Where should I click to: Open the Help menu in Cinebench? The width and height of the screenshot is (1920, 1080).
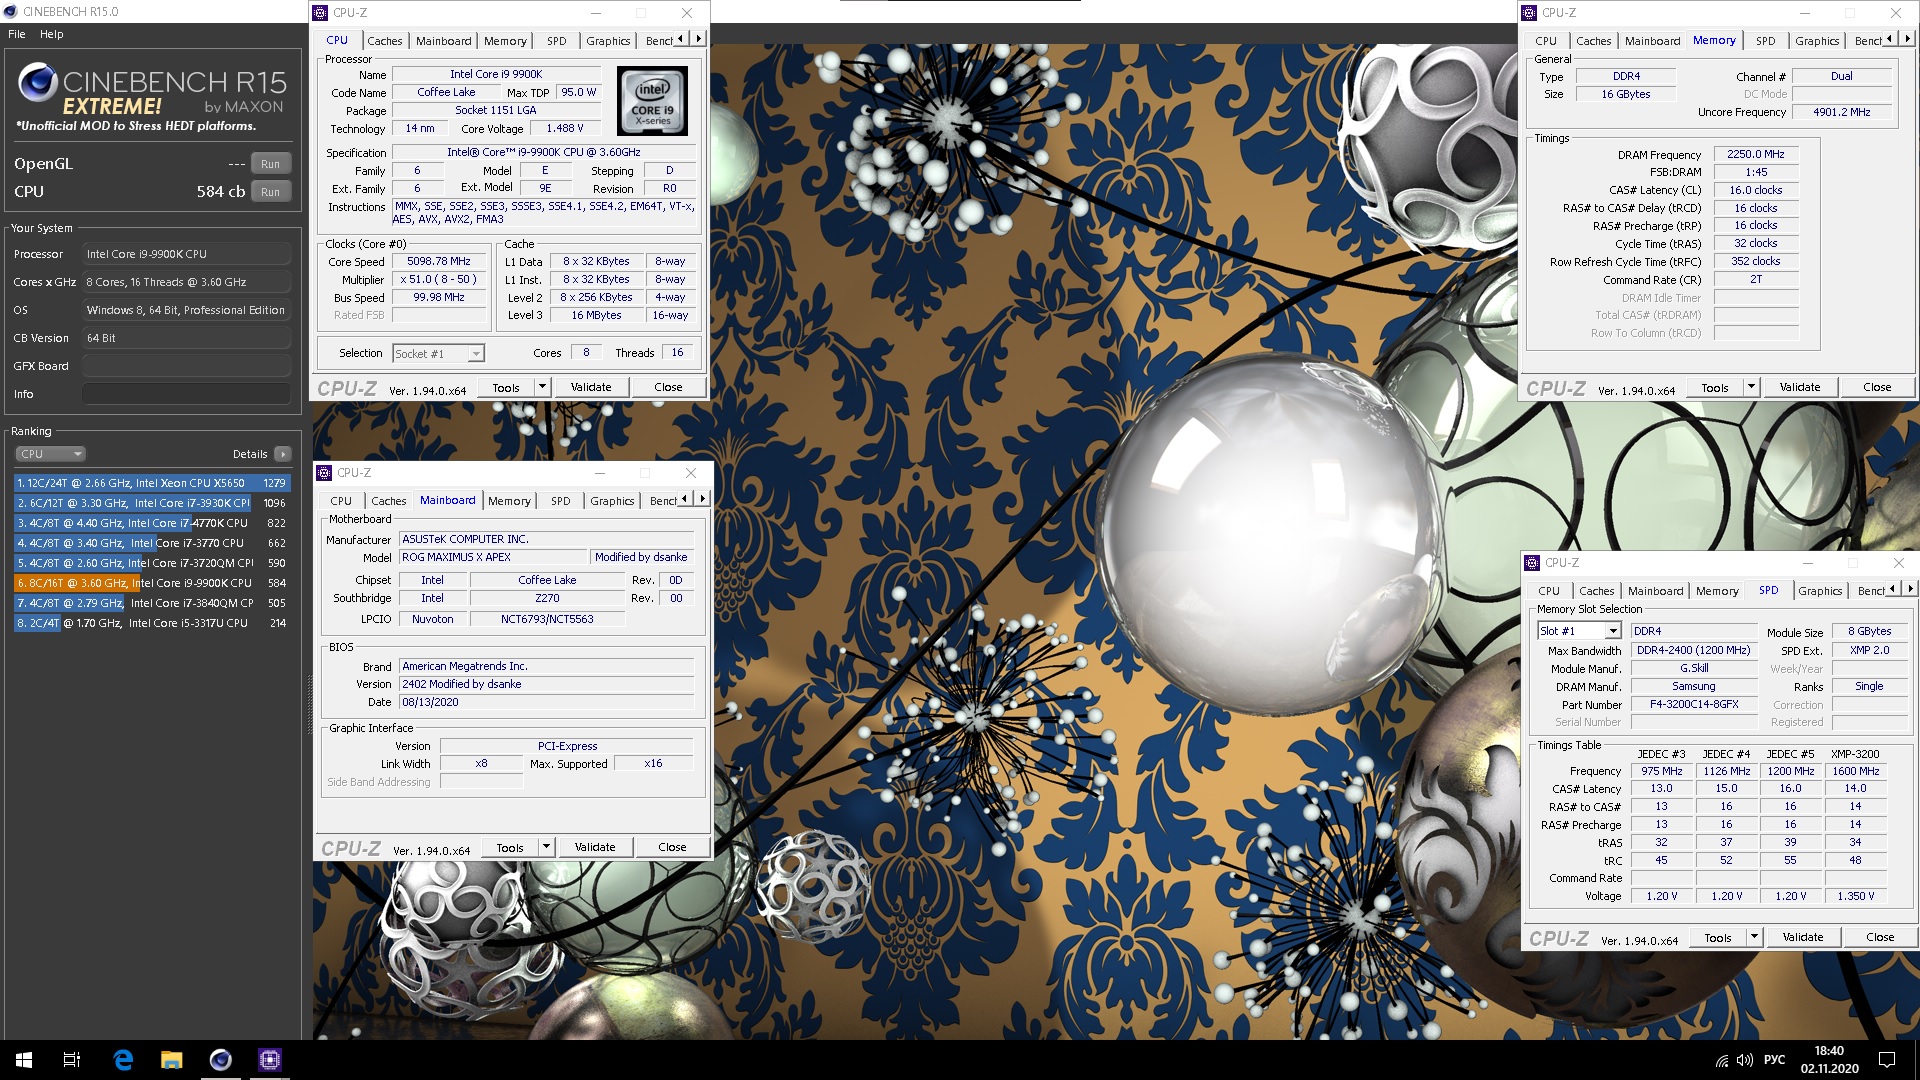tap(52, 34)
